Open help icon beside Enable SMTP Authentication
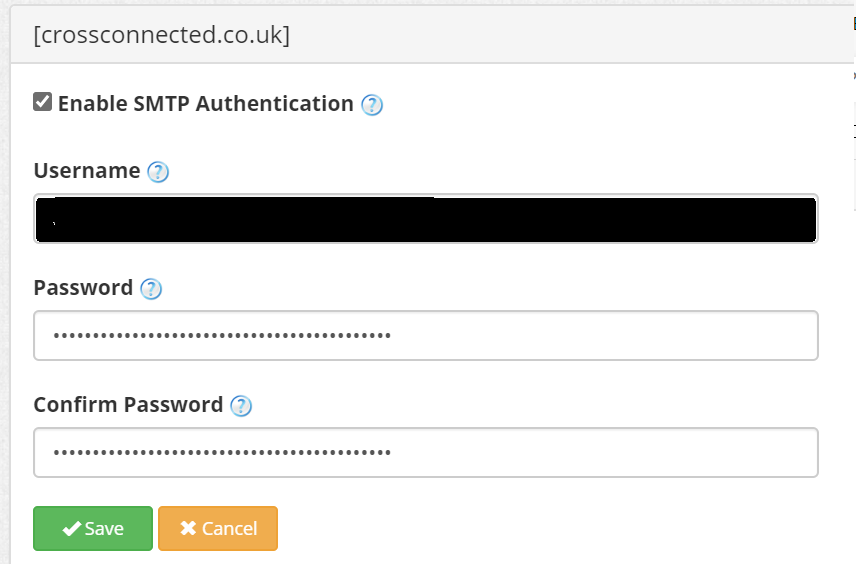Screen dimensions: 856x564 coord(372,105)
